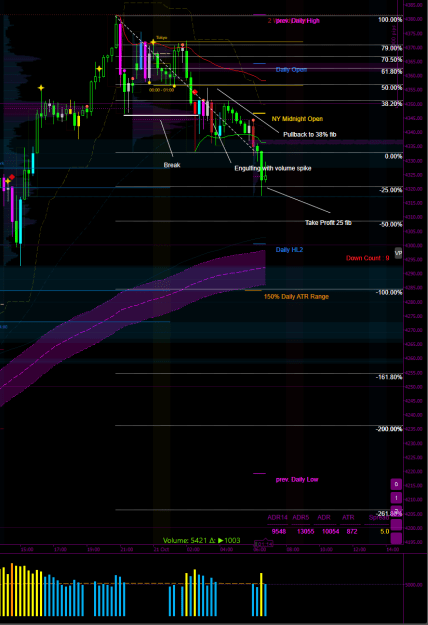Click the 'prev. Daily Low' label
Screen dimensions: 428x625
[x=297, y=480]
